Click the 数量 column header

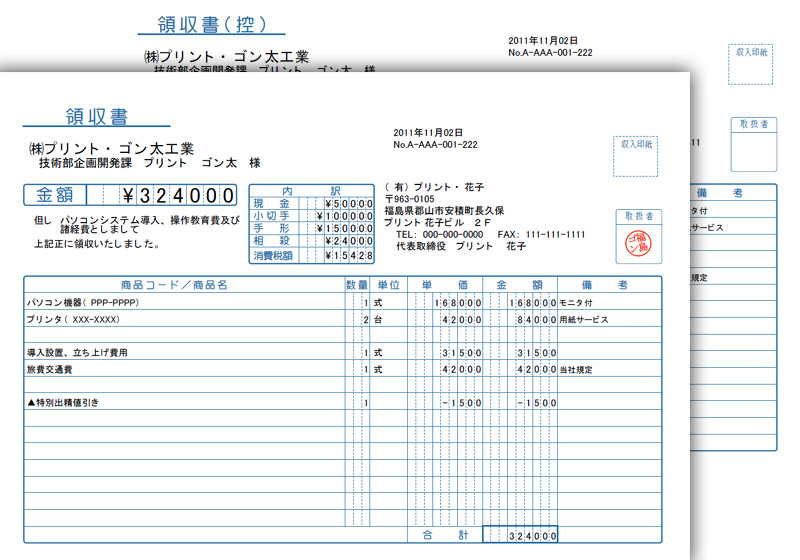click(357, 285)
